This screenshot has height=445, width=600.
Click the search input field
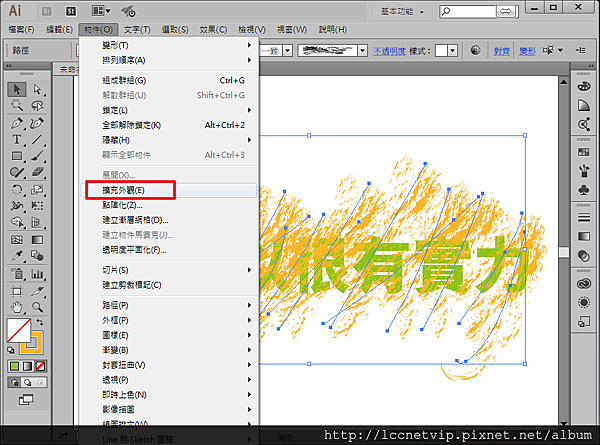[468, 11]
